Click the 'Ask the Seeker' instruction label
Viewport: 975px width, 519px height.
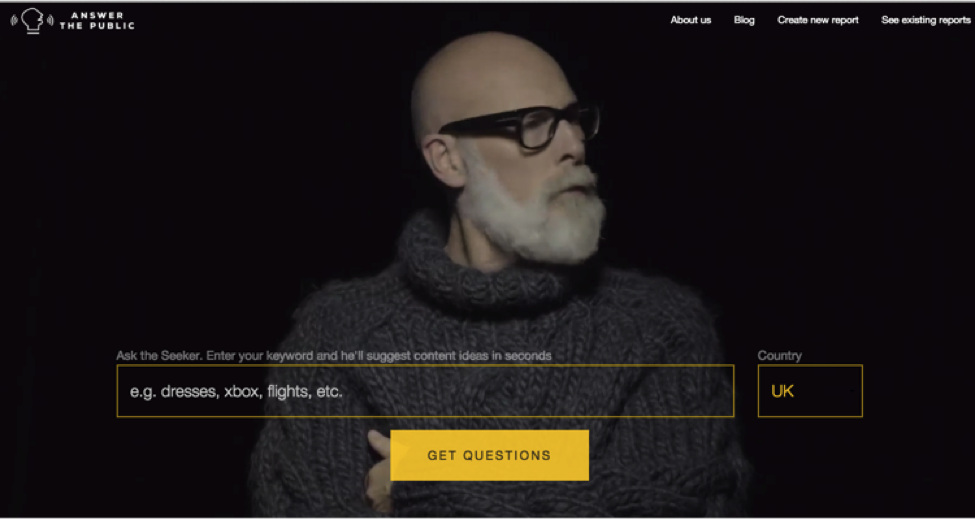point(334,356)
